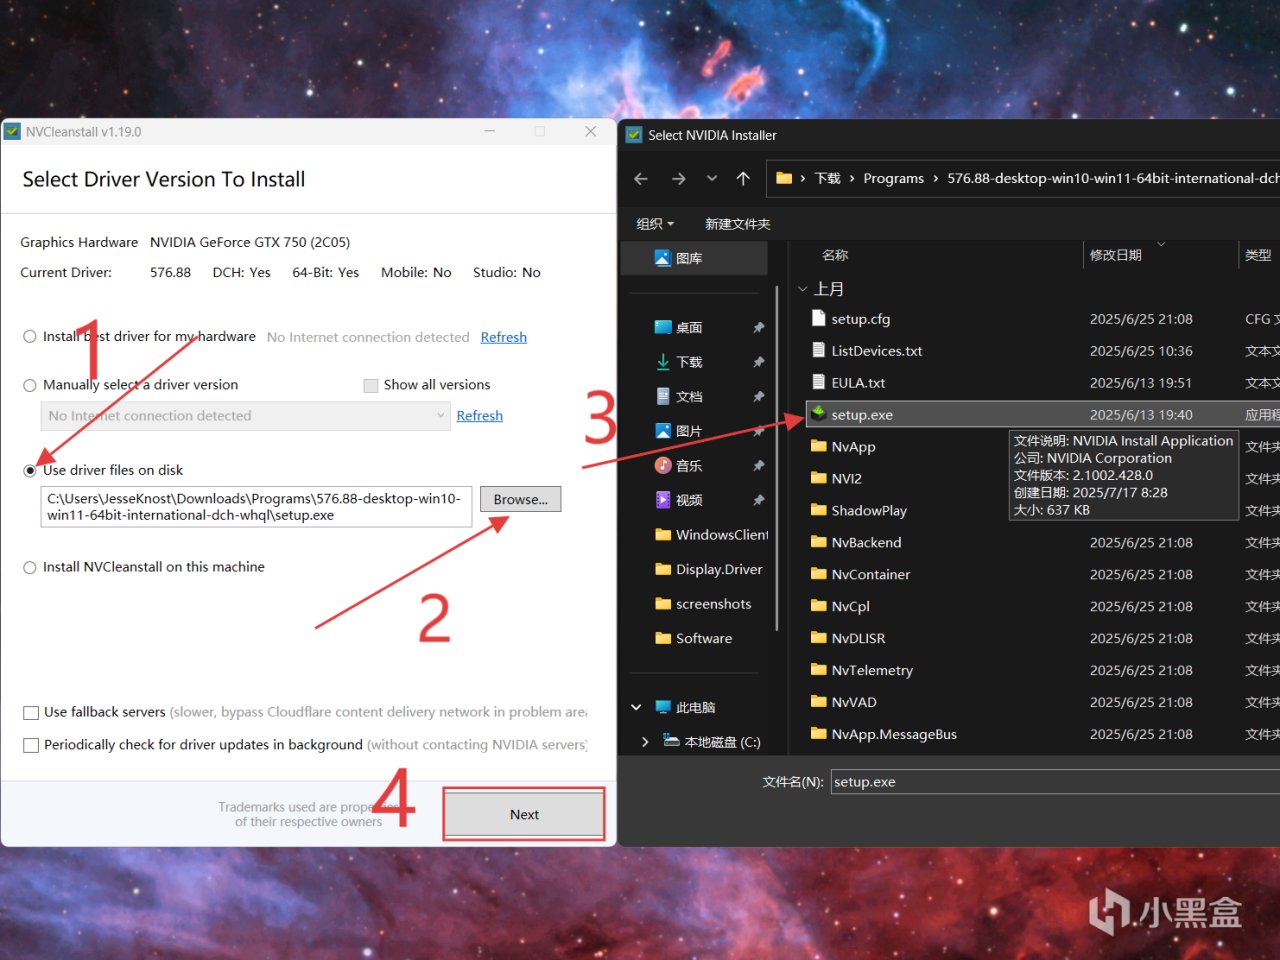Unpin 视频 (Videos) using its pin icon

[758, 500]
